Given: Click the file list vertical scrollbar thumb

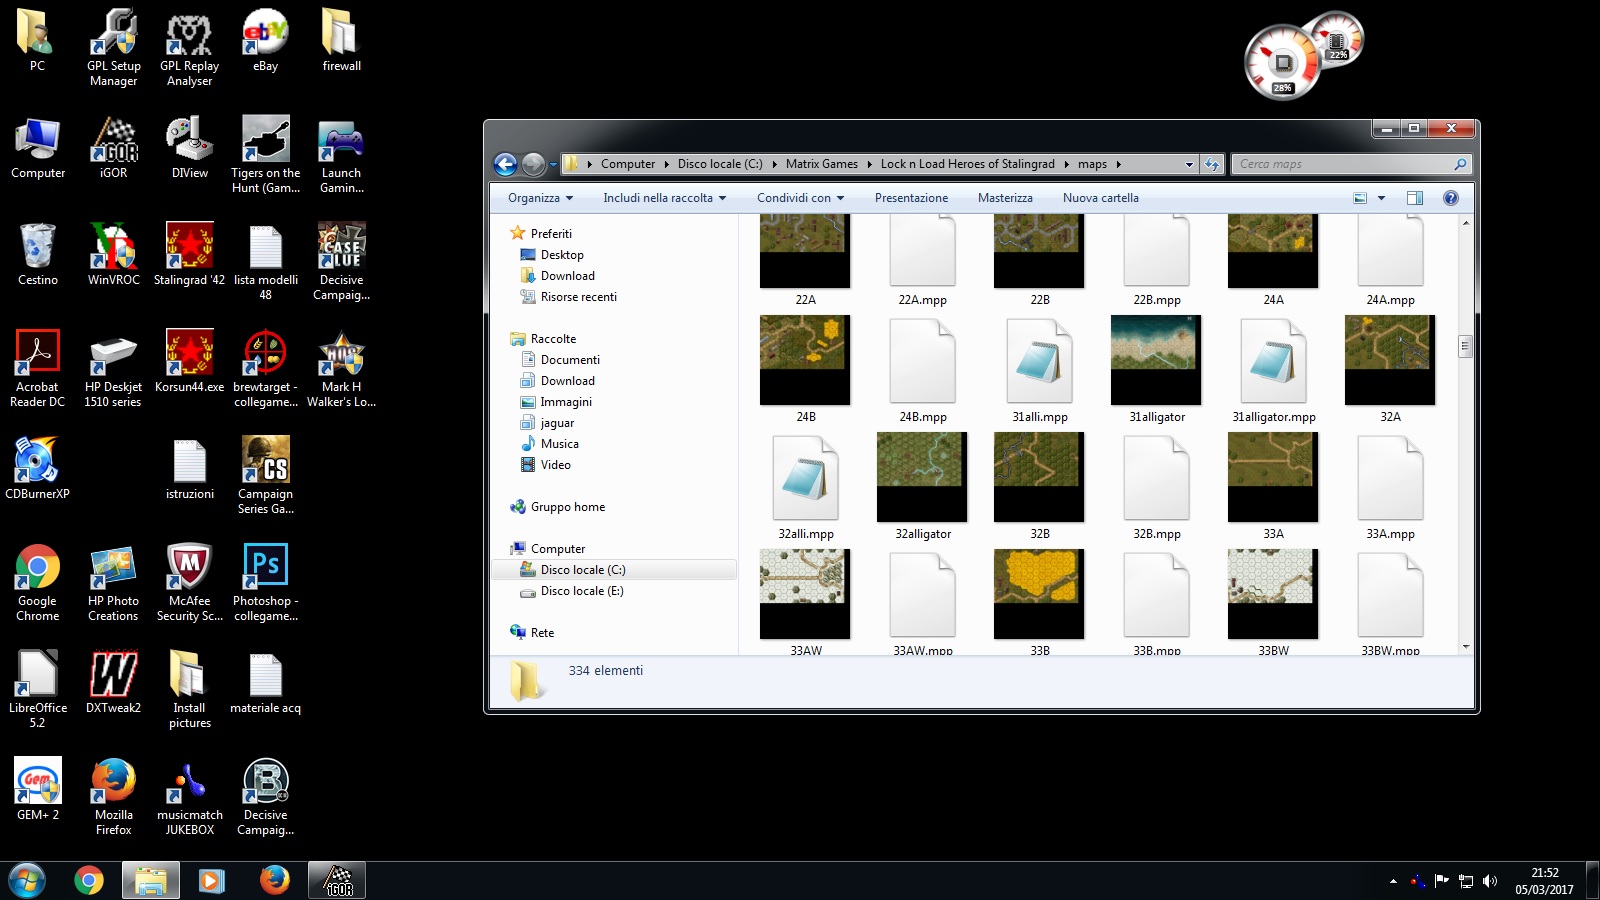Looking at the screenshot, I should pyautogui.click(x=1465, y=346).
